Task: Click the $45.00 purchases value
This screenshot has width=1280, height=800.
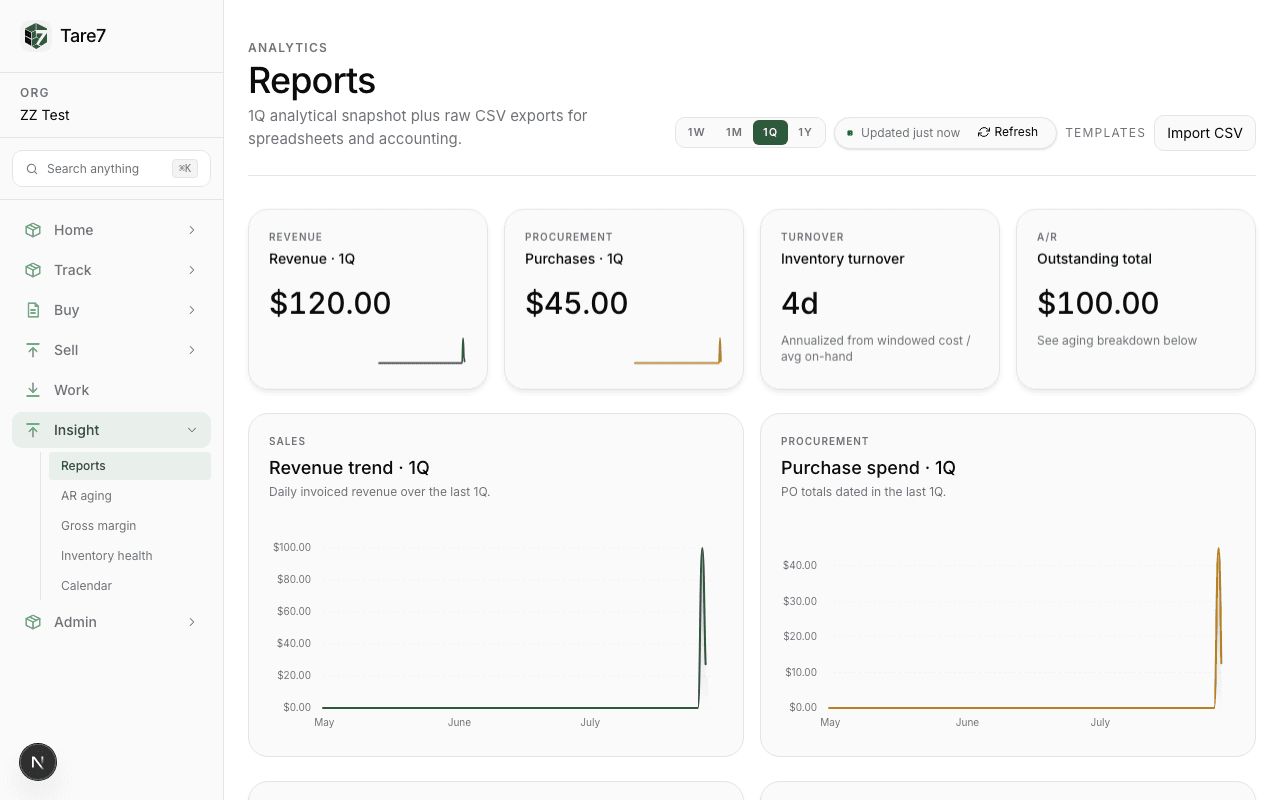Action: pos(577,303)
